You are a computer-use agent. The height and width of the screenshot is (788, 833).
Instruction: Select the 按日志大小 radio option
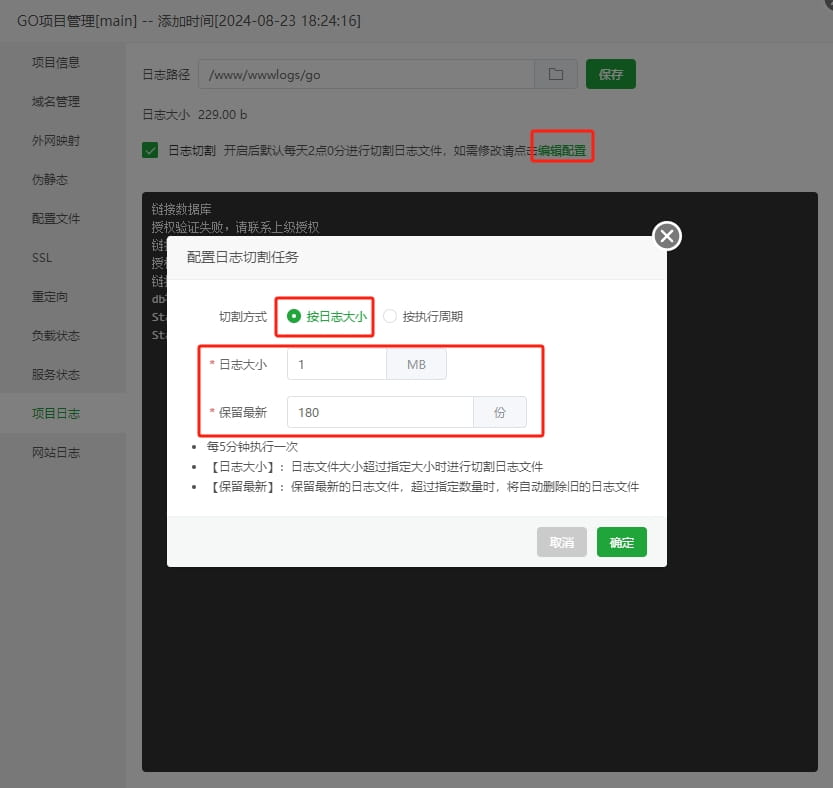[294, 317]
